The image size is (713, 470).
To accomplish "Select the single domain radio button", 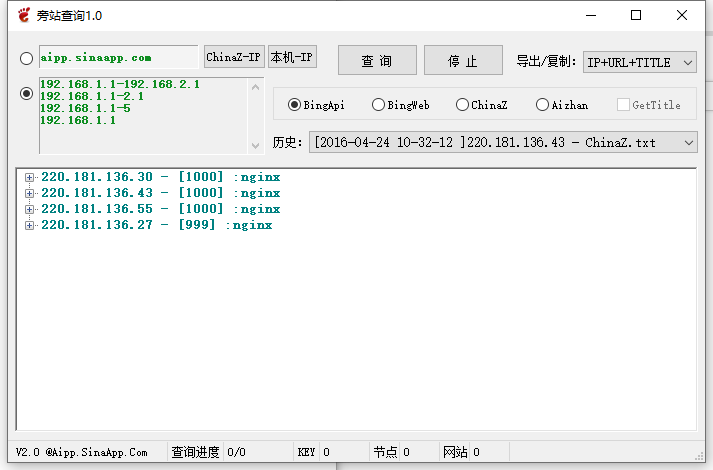I will click(26, 59).
